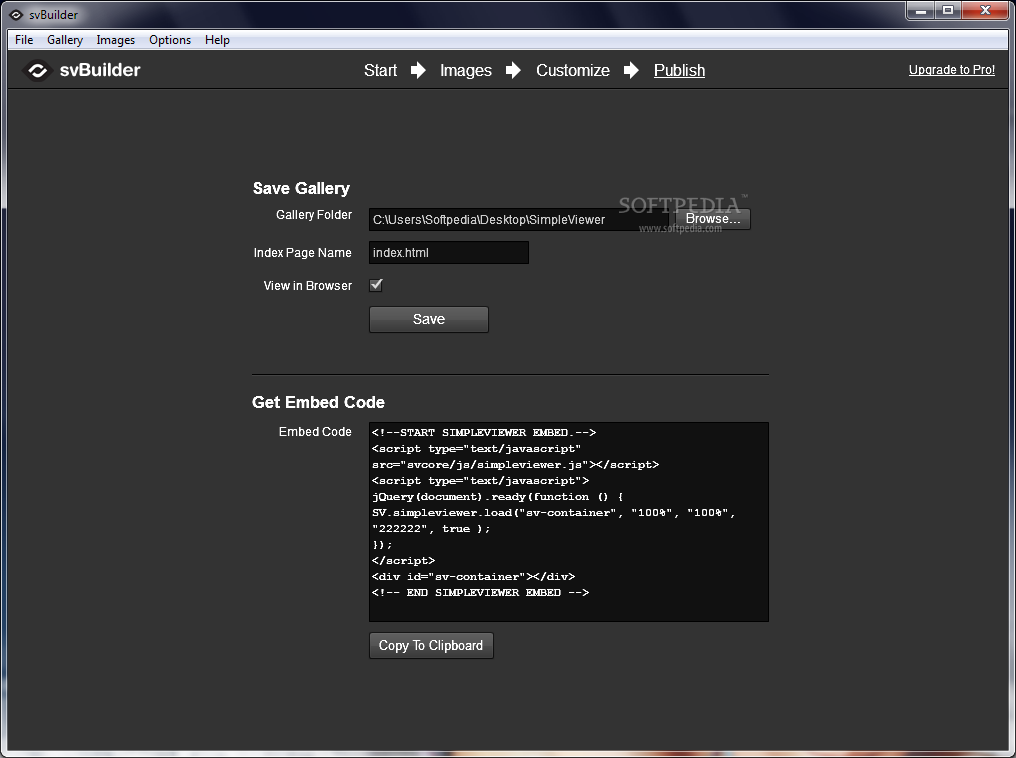Click the "View in Browser" label

pyautogui.click(x=308, y=286)
